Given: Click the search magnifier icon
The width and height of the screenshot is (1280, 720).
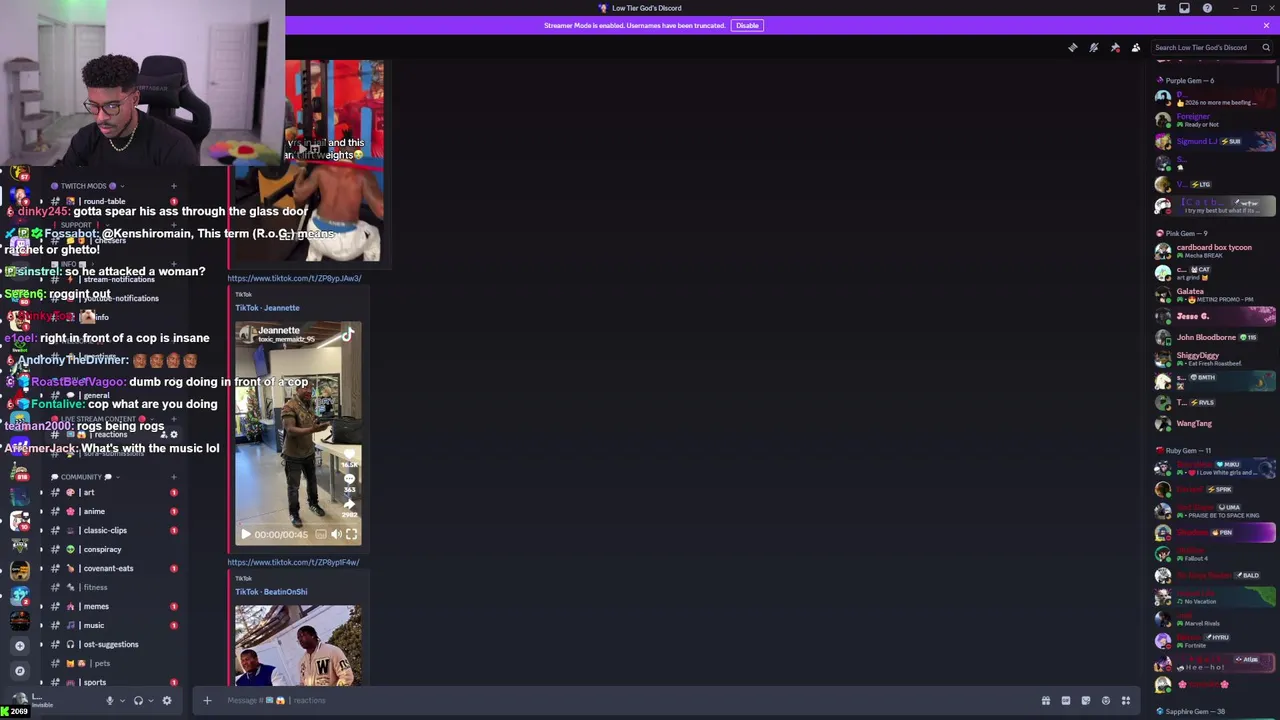Looking at the screenshot, I should 1266,47.
